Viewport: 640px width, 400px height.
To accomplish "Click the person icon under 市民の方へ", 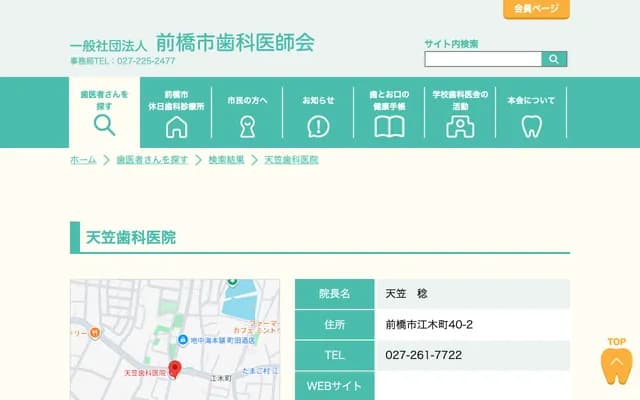I will [247, 127].
